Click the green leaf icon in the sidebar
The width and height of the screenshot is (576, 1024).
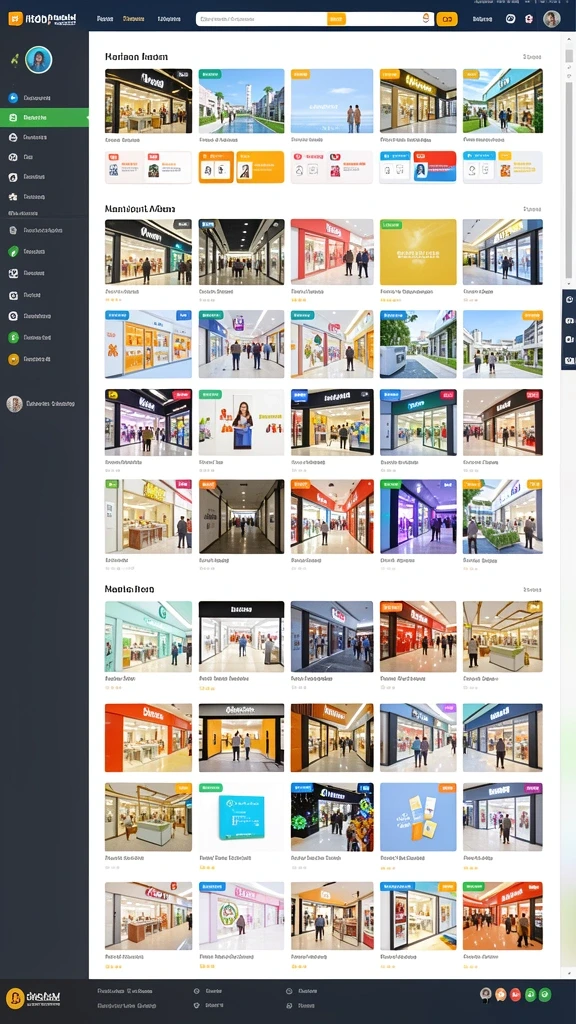13,251
